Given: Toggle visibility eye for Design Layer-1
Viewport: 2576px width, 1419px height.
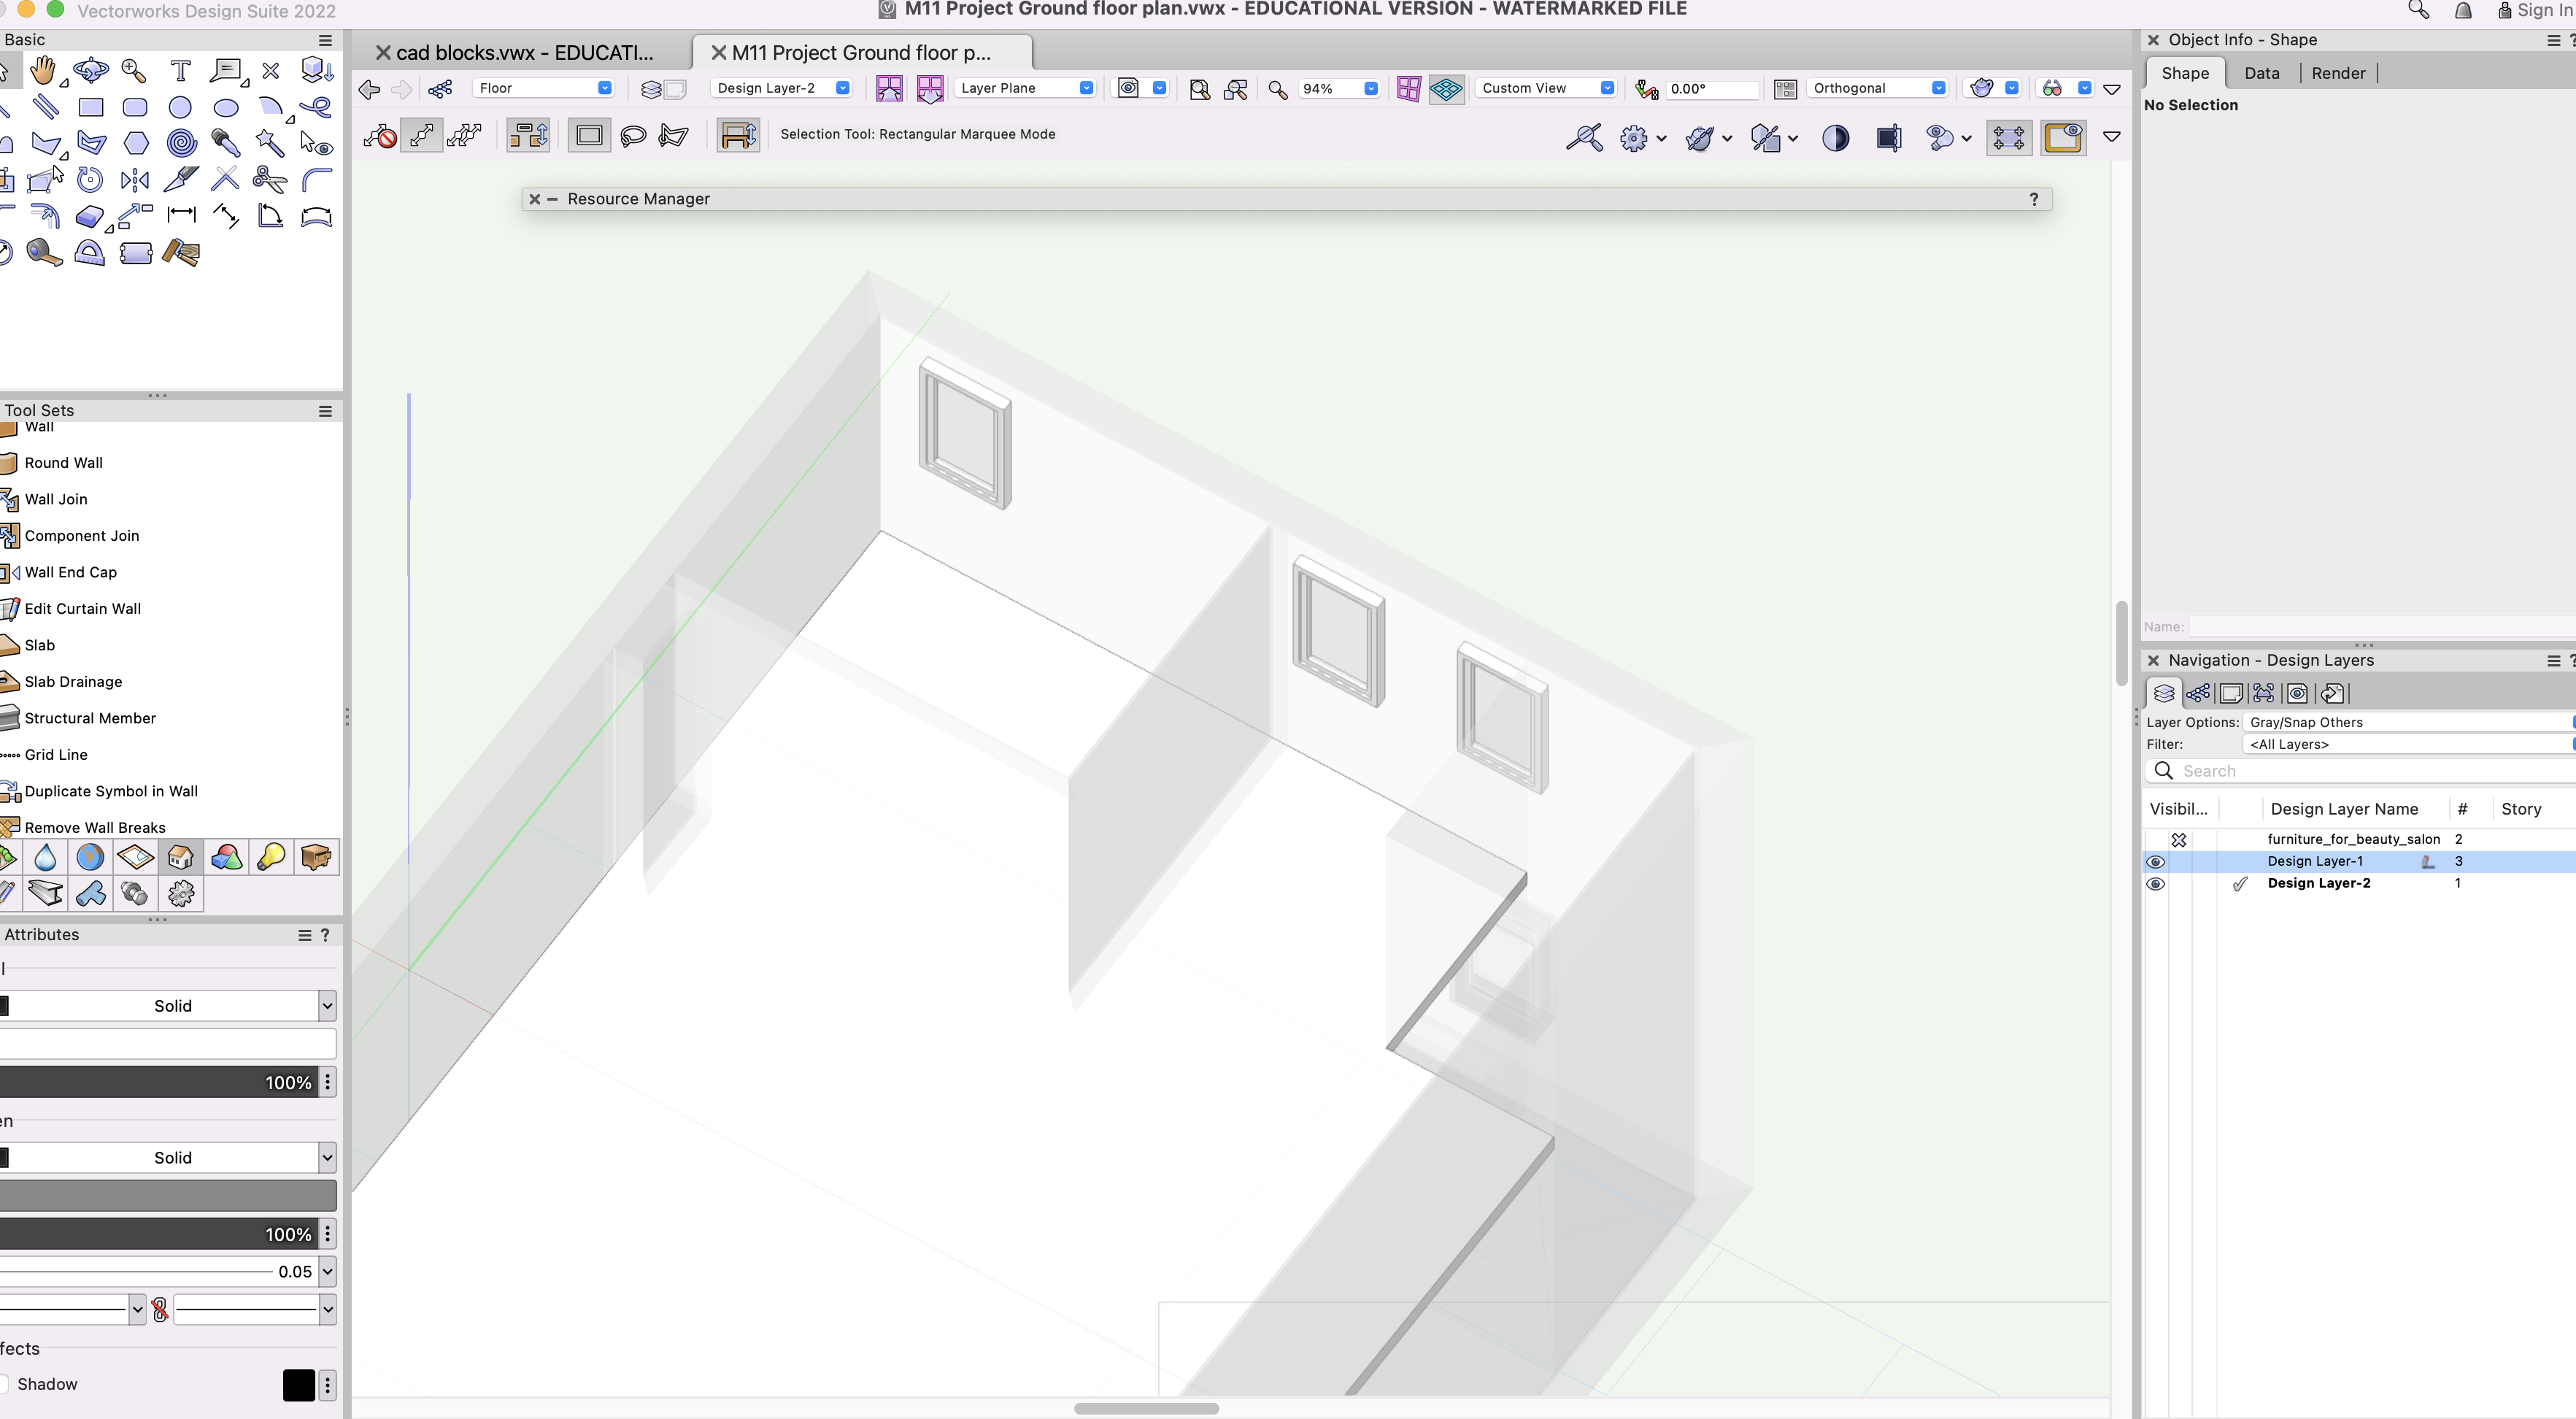Looking at the screenshot, I should tap(2156, 861).
